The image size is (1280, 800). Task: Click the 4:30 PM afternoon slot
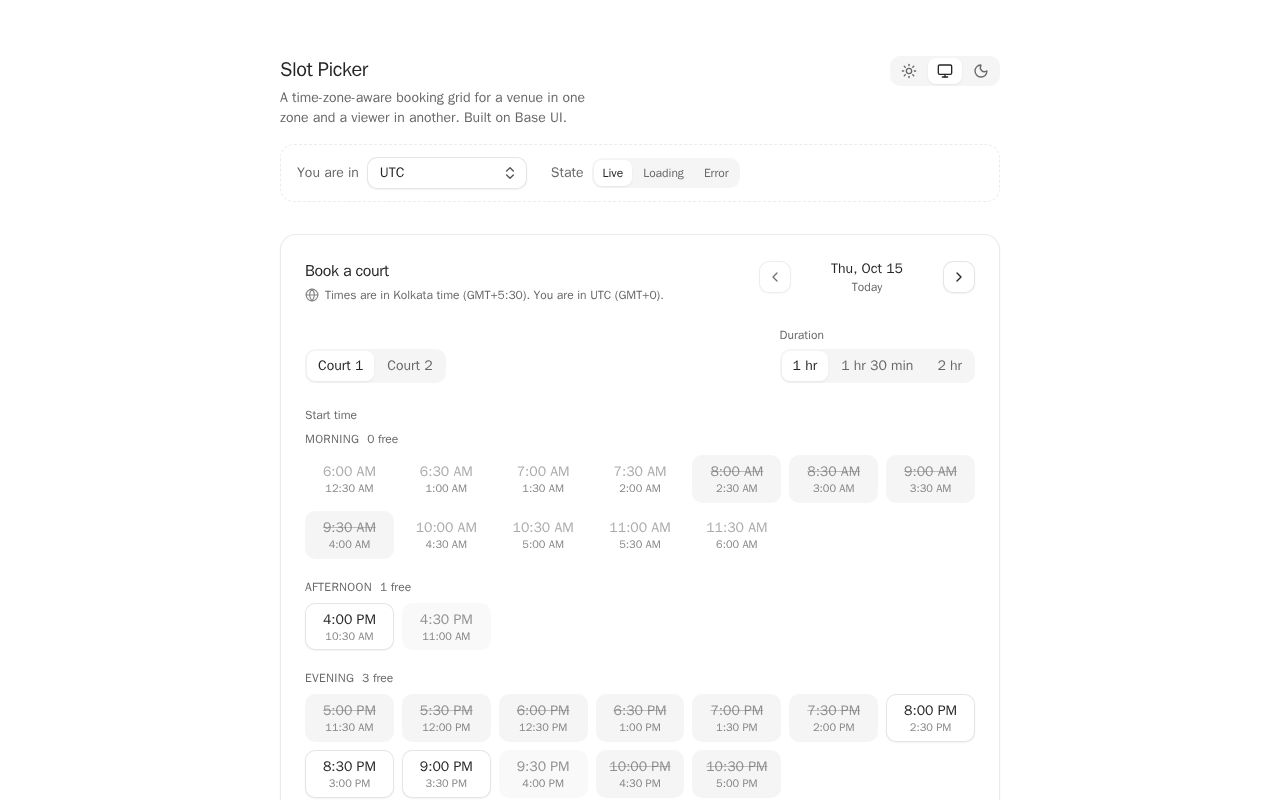pyautogui.click(x=446, y=627)
